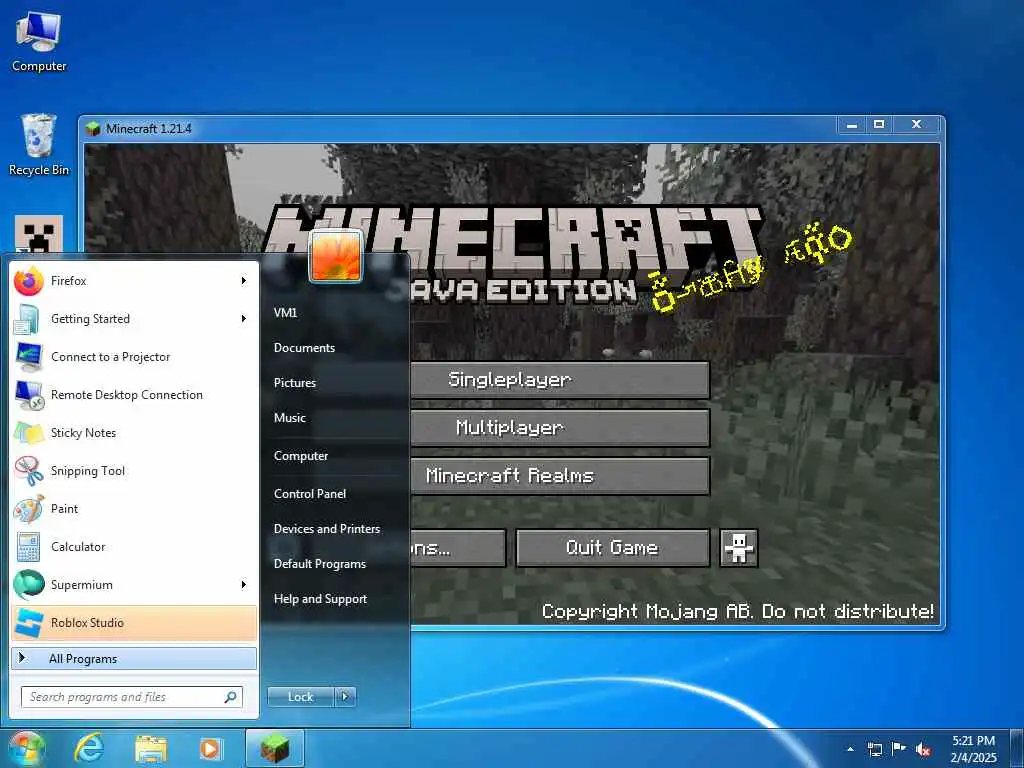The image size is (1024, 768).
Task: Open Pictures from Start menu
Action: 295,383
